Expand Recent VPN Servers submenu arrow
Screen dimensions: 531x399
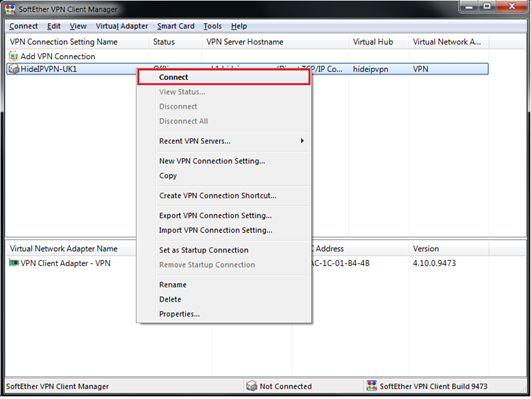[302, 141]
